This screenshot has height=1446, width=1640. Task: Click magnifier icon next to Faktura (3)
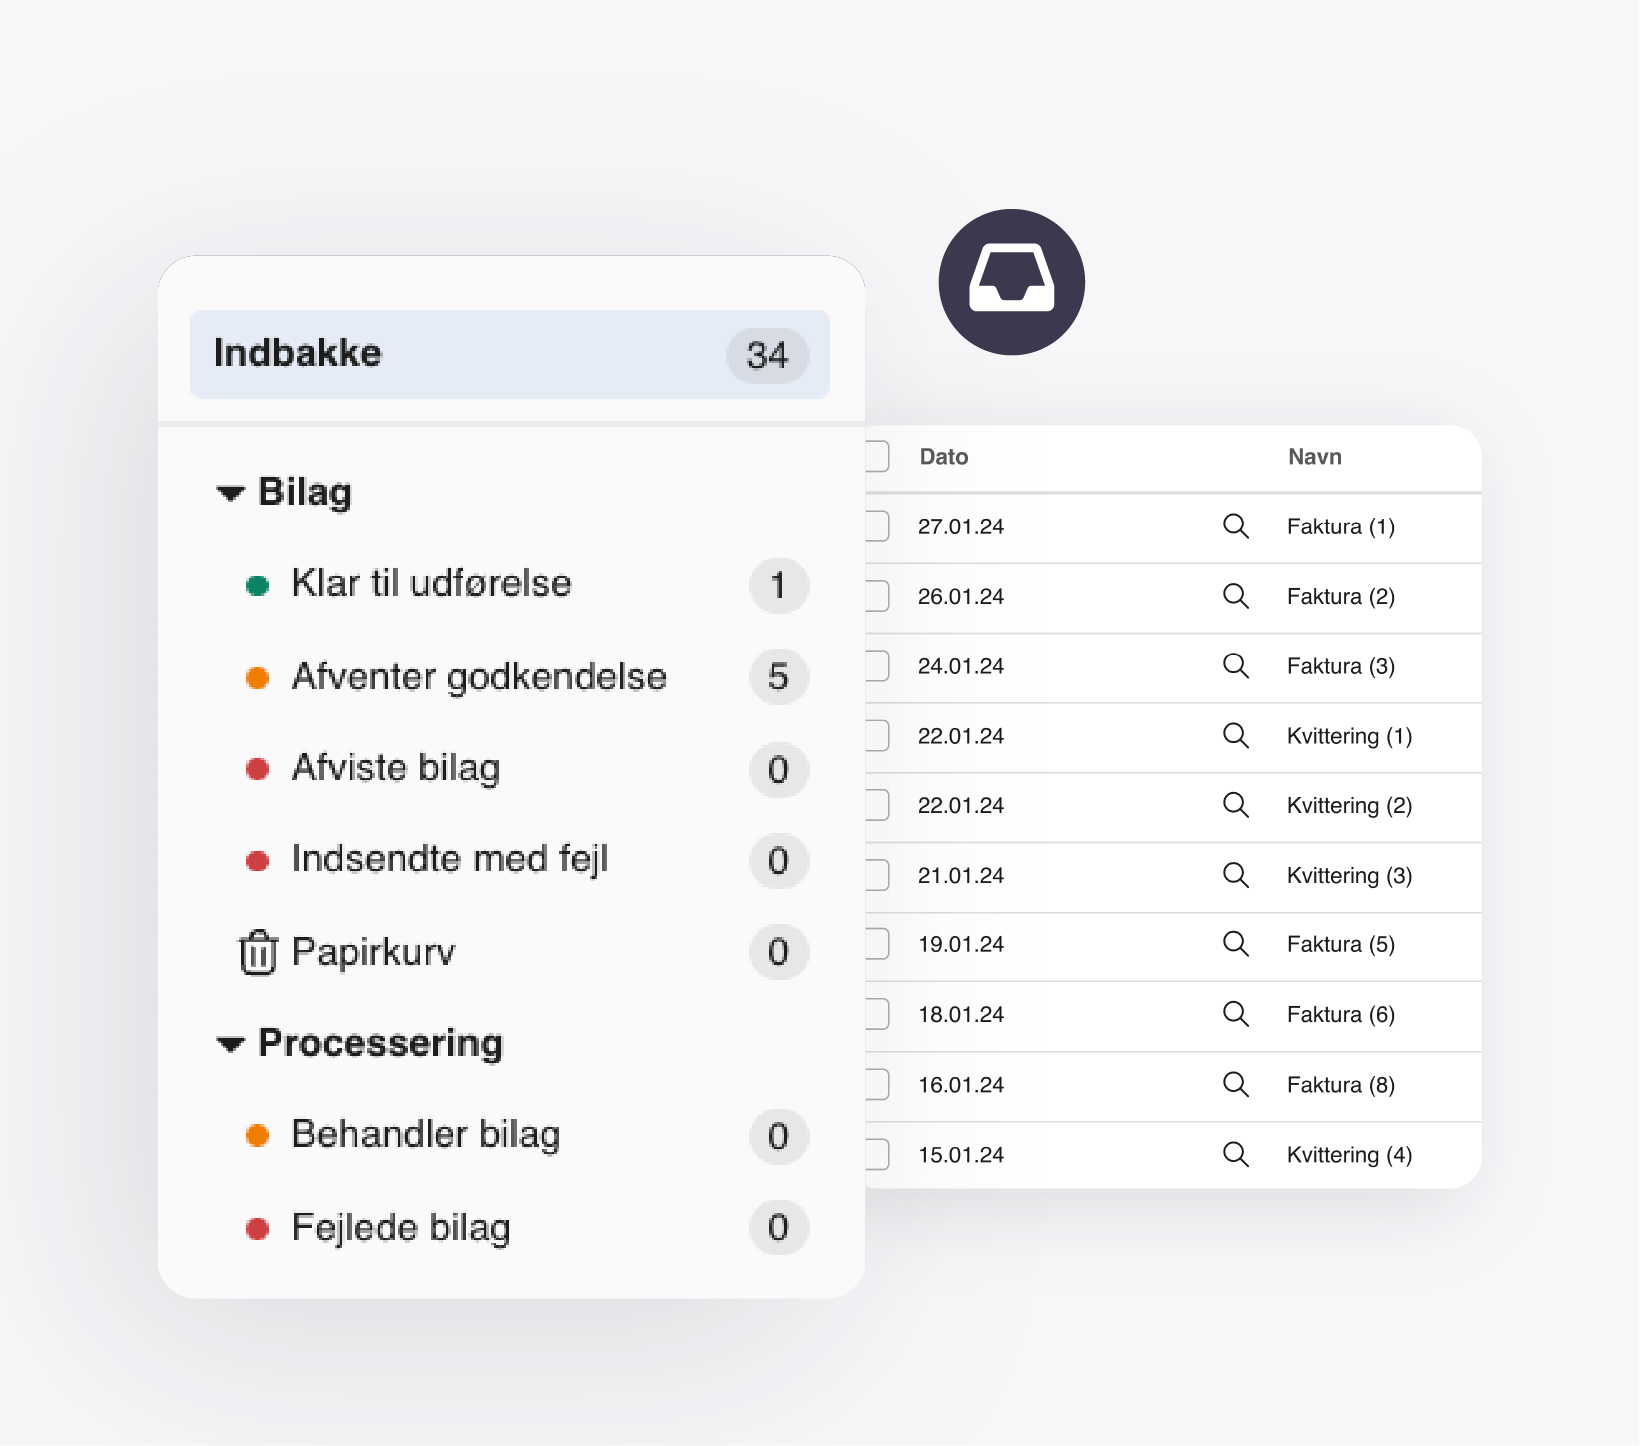pyautogui.click(x=1236, y=666)
